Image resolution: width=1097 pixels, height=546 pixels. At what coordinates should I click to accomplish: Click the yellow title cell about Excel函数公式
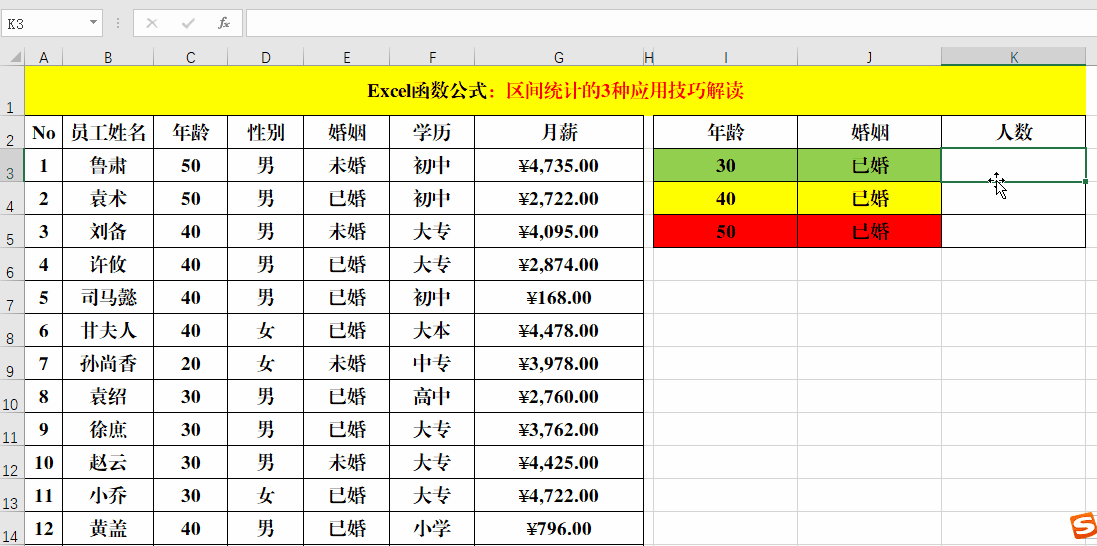pos(555,90)
